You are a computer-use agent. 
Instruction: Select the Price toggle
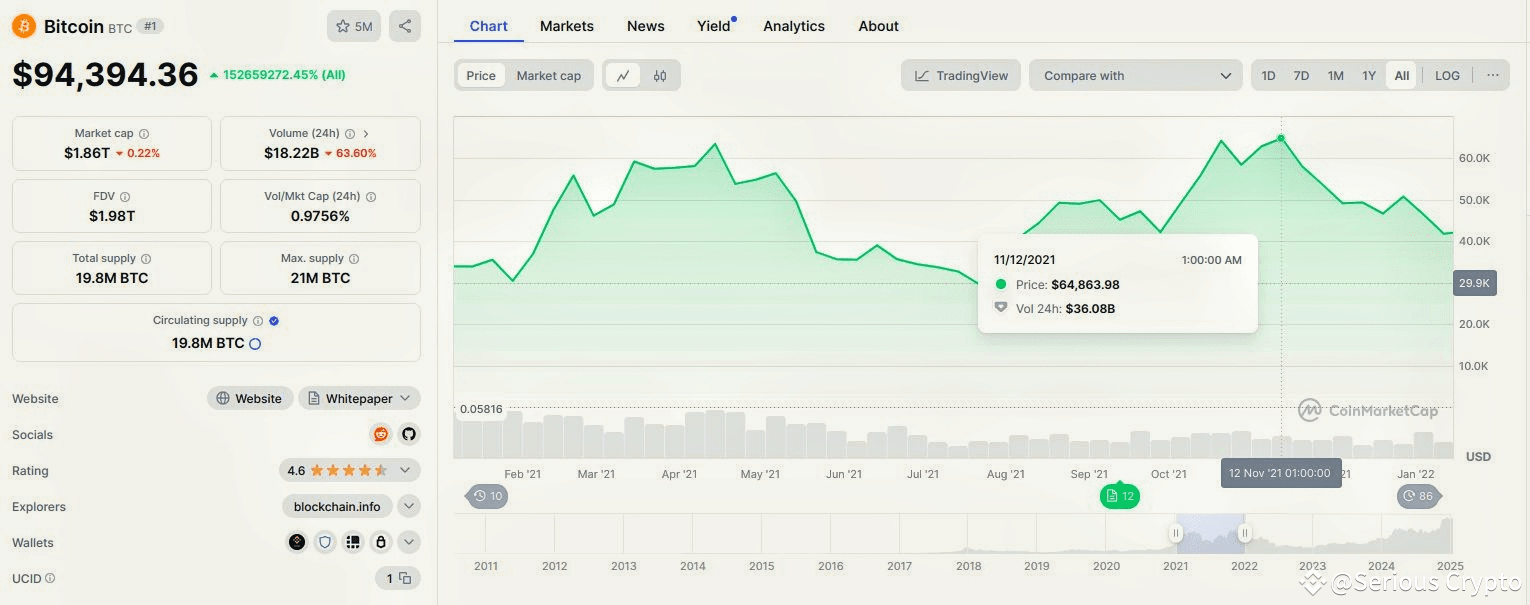pyautogui.click(x=481, y=76)
